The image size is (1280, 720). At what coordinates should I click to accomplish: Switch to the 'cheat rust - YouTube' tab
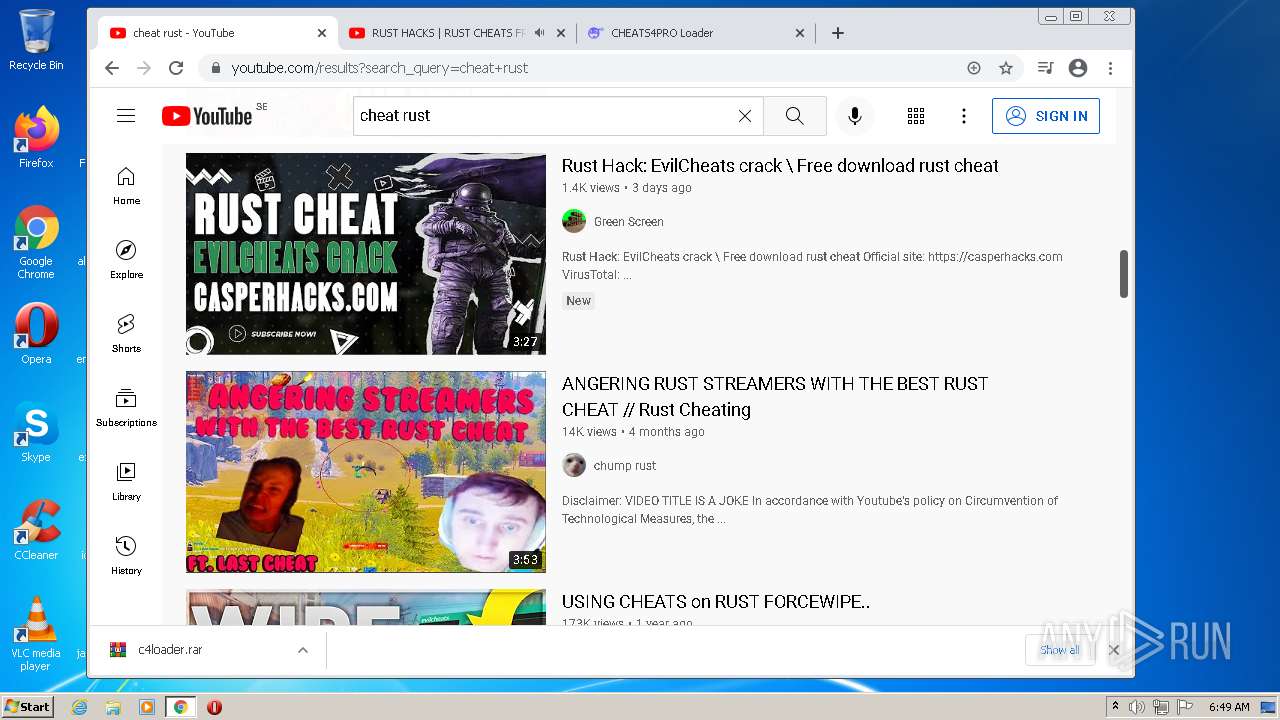click(217, 33)
